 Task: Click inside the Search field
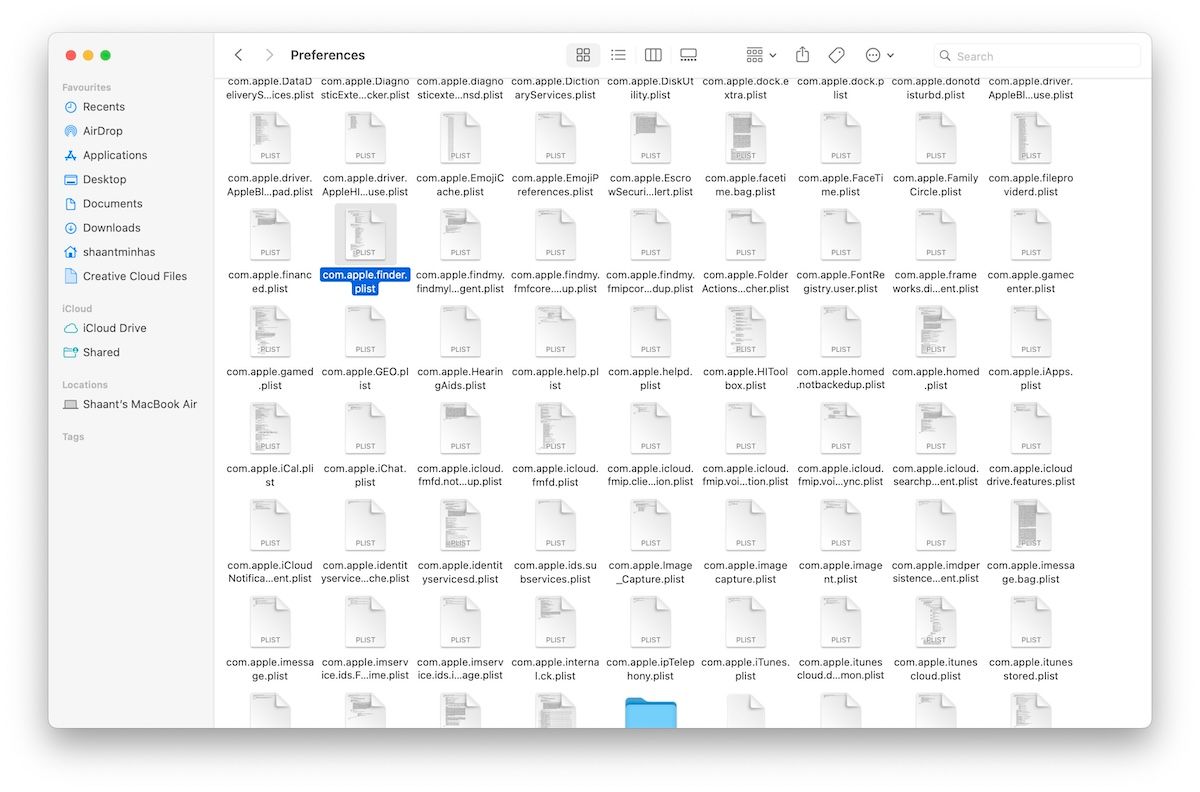pos(1035,55)
